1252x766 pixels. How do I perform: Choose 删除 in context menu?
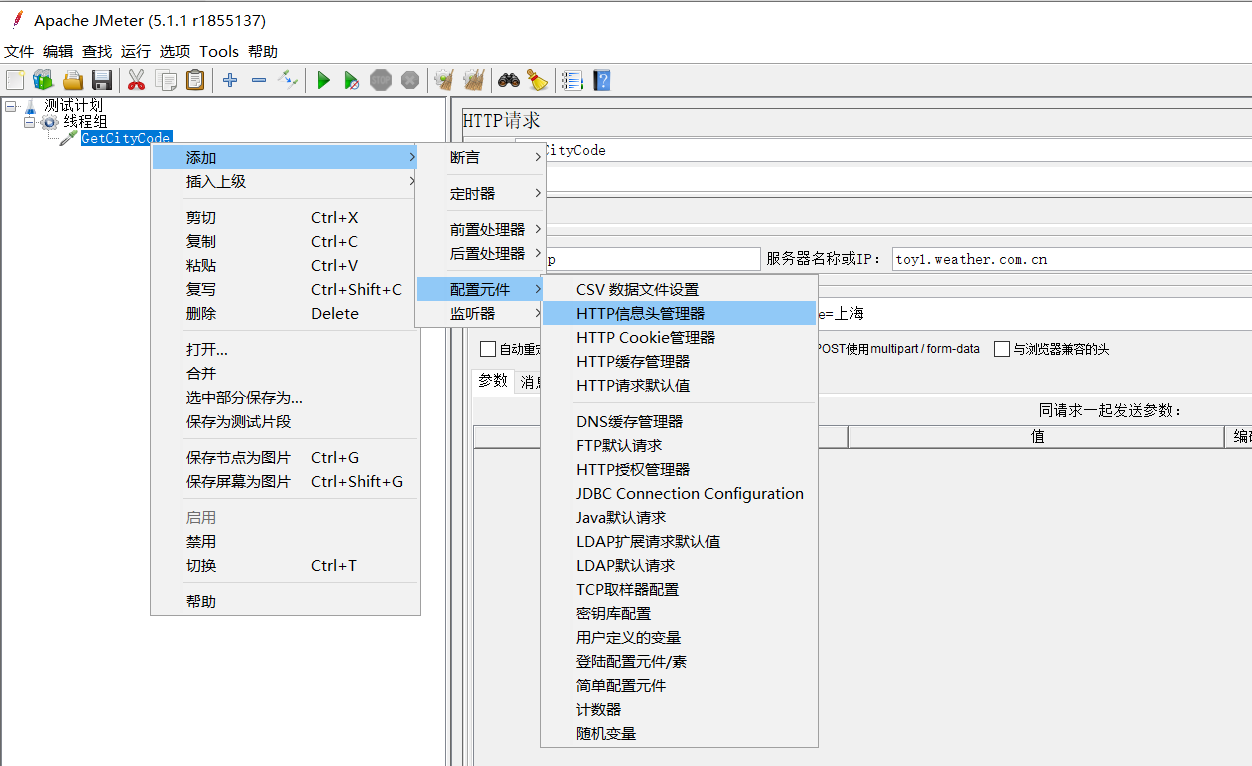tap(285, 314)
